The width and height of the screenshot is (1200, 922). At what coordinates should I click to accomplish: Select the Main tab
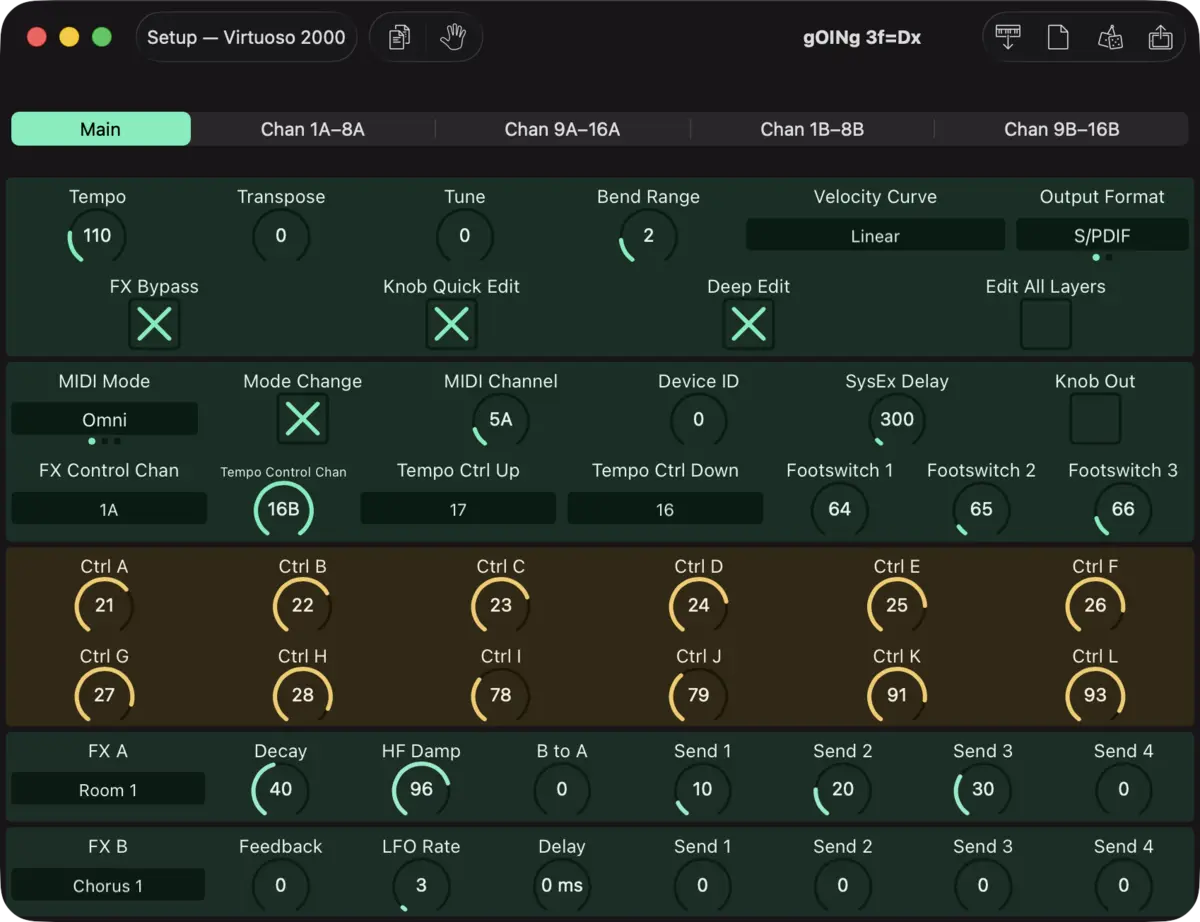pyautogui.click(x=100, y=129)
